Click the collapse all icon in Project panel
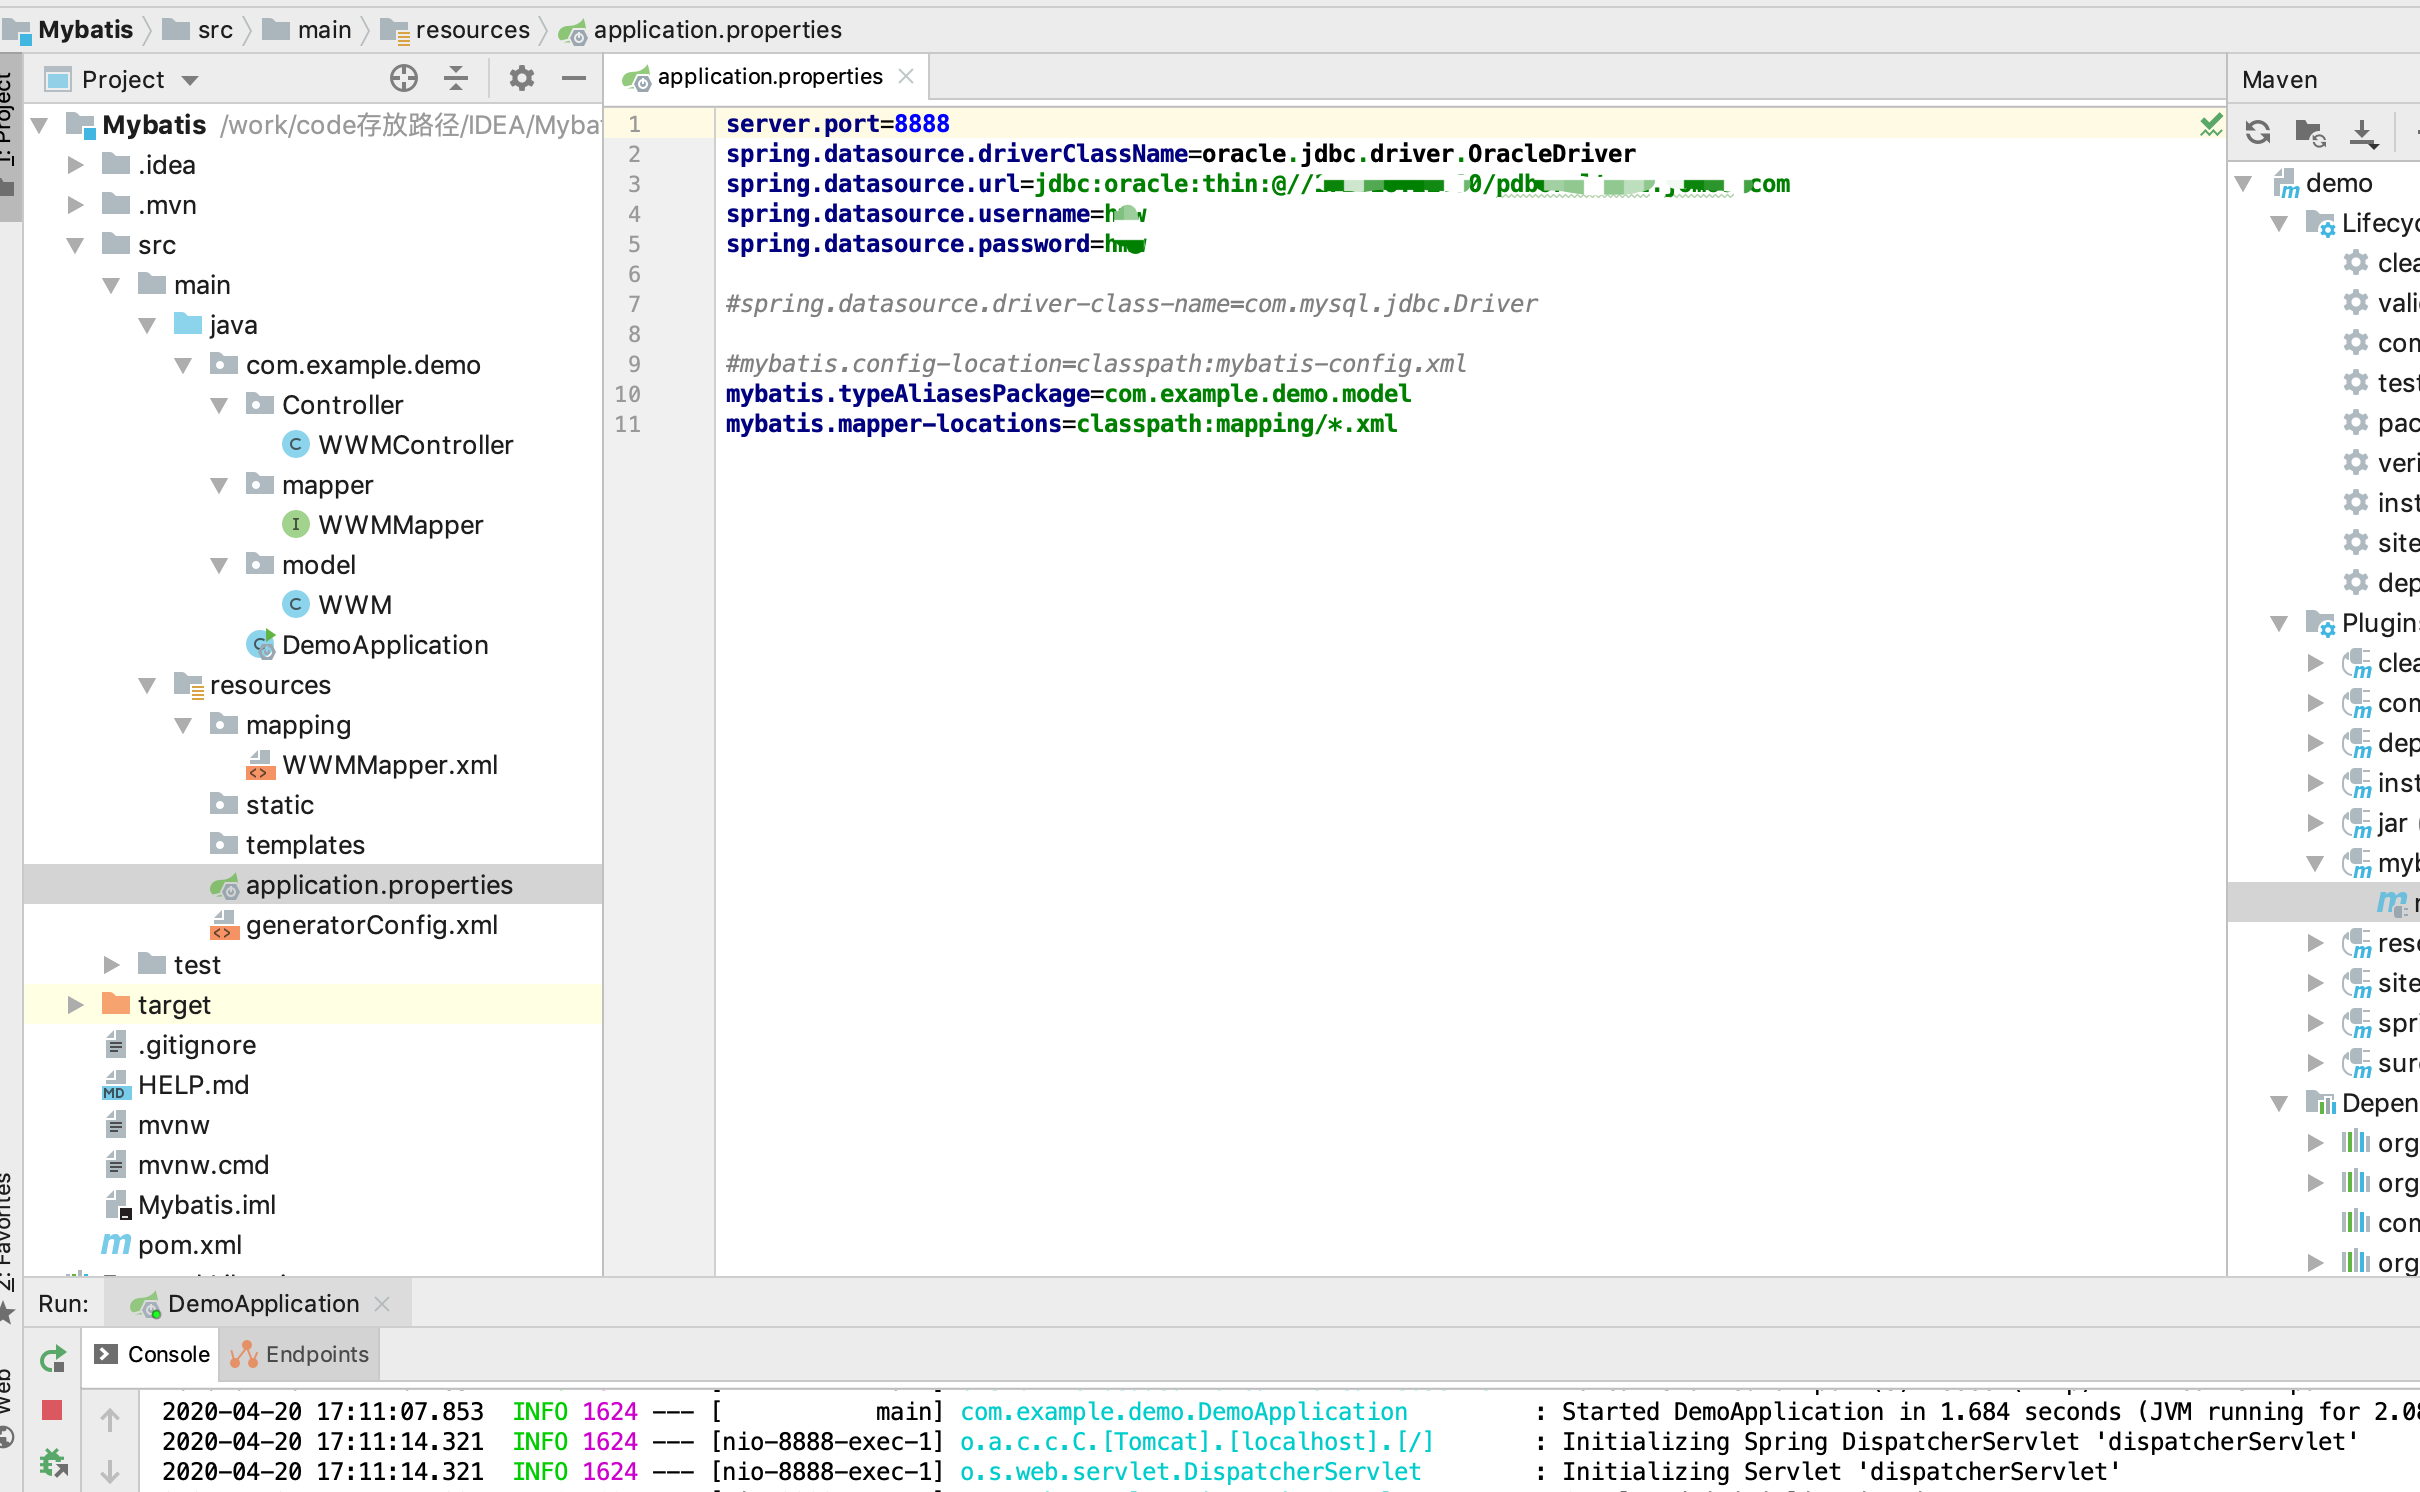The width and height of the screenshot is (2420, 1492). point(456,78)
